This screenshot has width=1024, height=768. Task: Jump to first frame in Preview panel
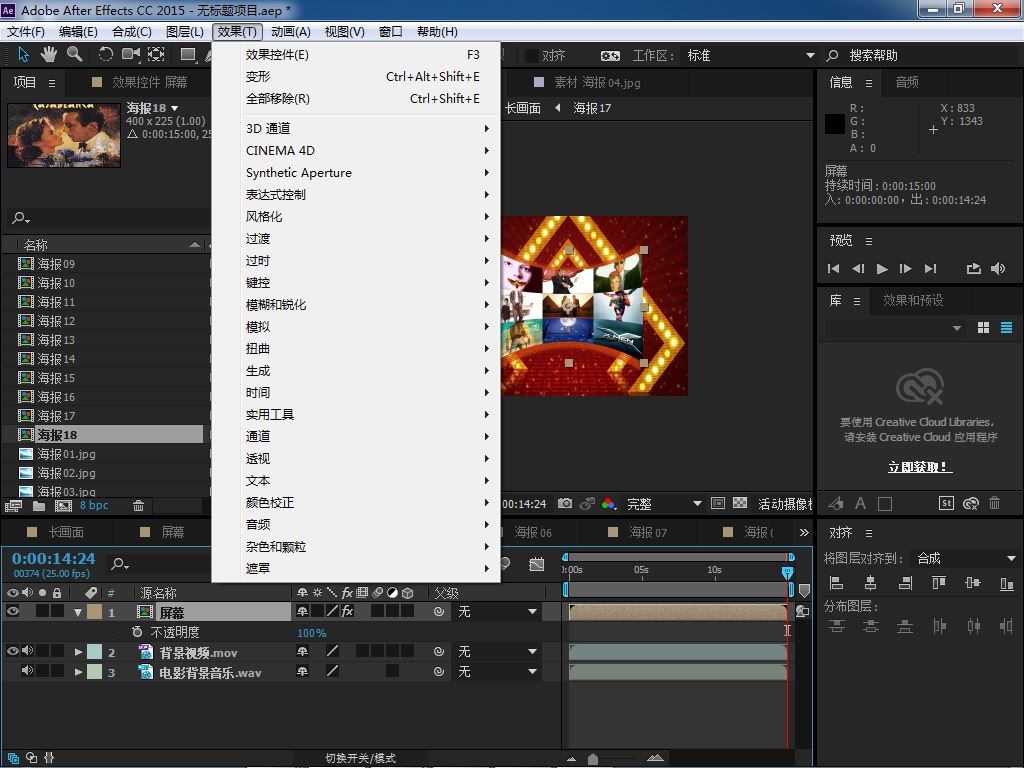[833, 268]
